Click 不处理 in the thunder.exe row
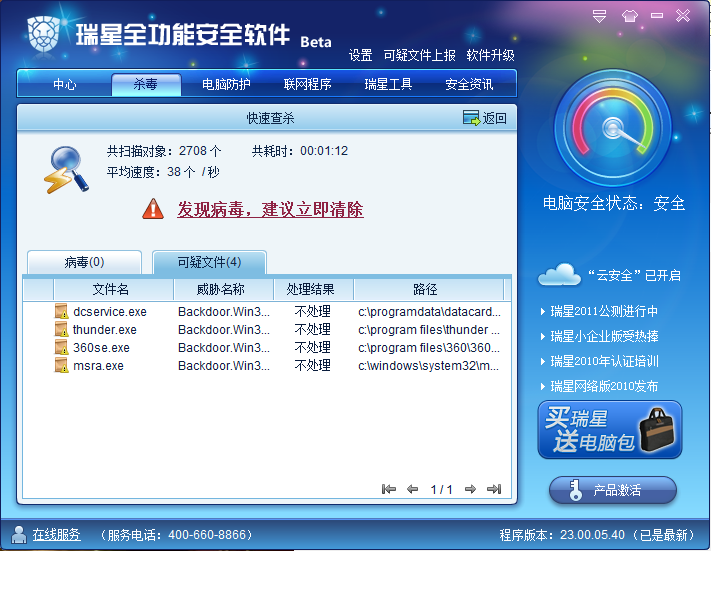The image size is (711, 600). [x=313, y=330]
